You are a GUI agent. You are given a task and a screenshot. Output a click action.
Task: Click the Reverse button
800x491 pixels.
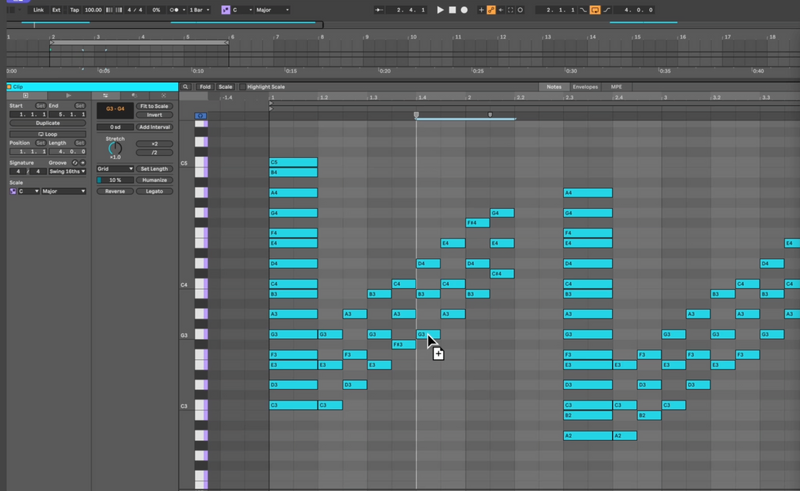(x=115, y=191)
